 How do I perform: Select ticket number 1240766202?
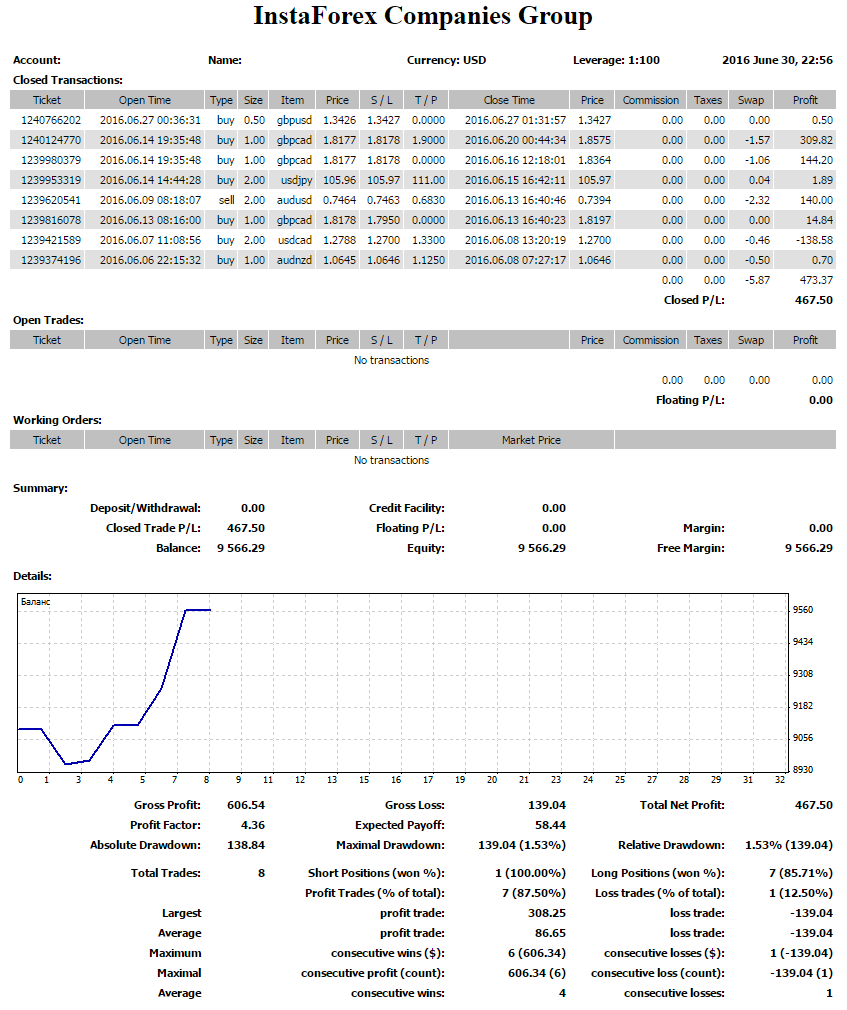click(x=51, y=120)
